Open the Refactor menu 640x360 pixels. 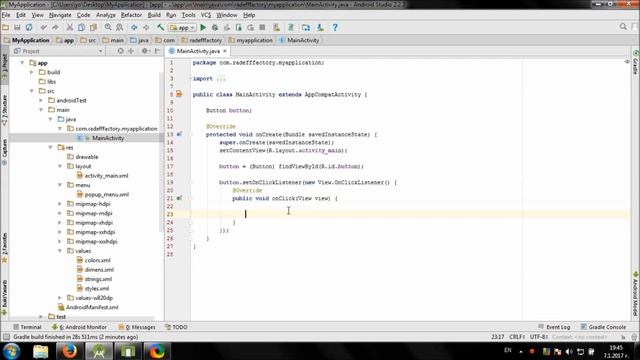coord(131,15)
